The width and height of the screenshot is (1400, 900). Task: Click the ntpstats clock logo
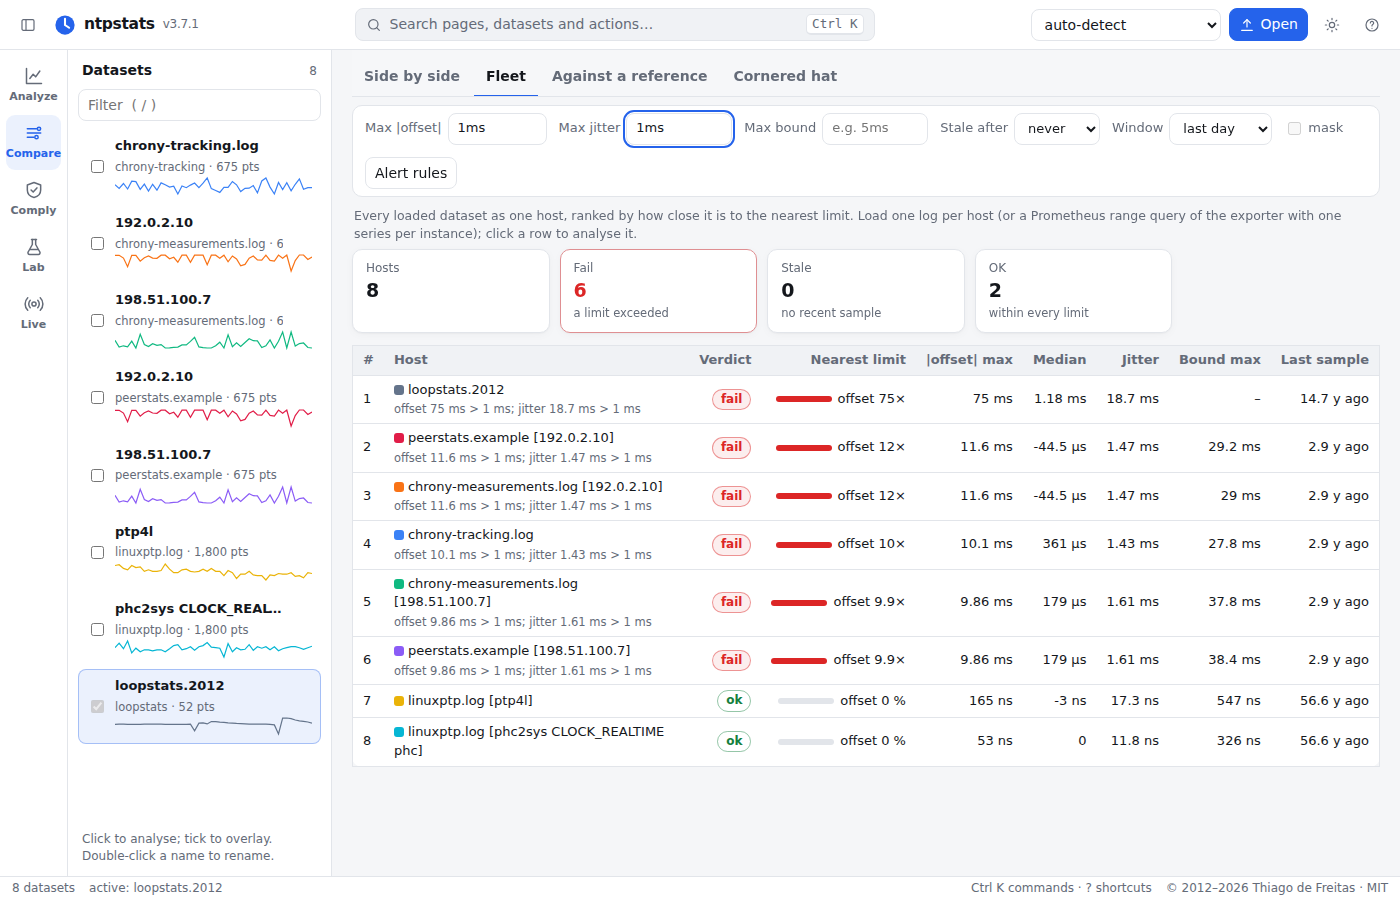pos(65,24)
